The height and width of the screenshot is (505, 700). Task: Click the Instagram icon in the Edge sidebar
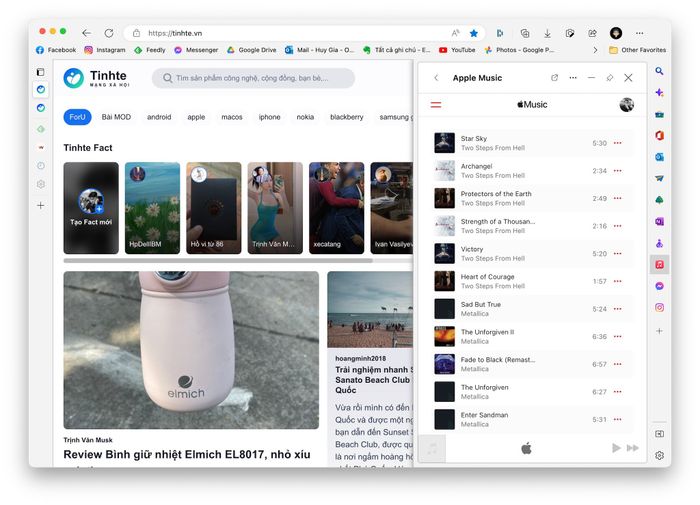coord(660,307)
